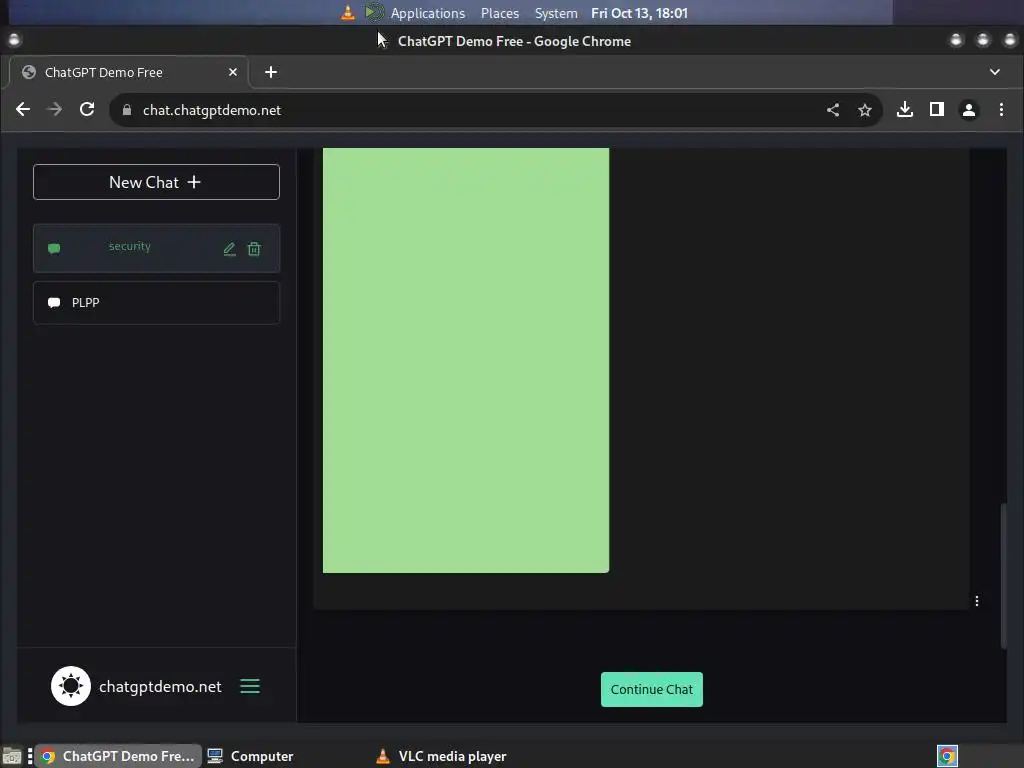Click the lock icon in address bar
This screenshot has height=768, width=1024.
tap(127, 110)
